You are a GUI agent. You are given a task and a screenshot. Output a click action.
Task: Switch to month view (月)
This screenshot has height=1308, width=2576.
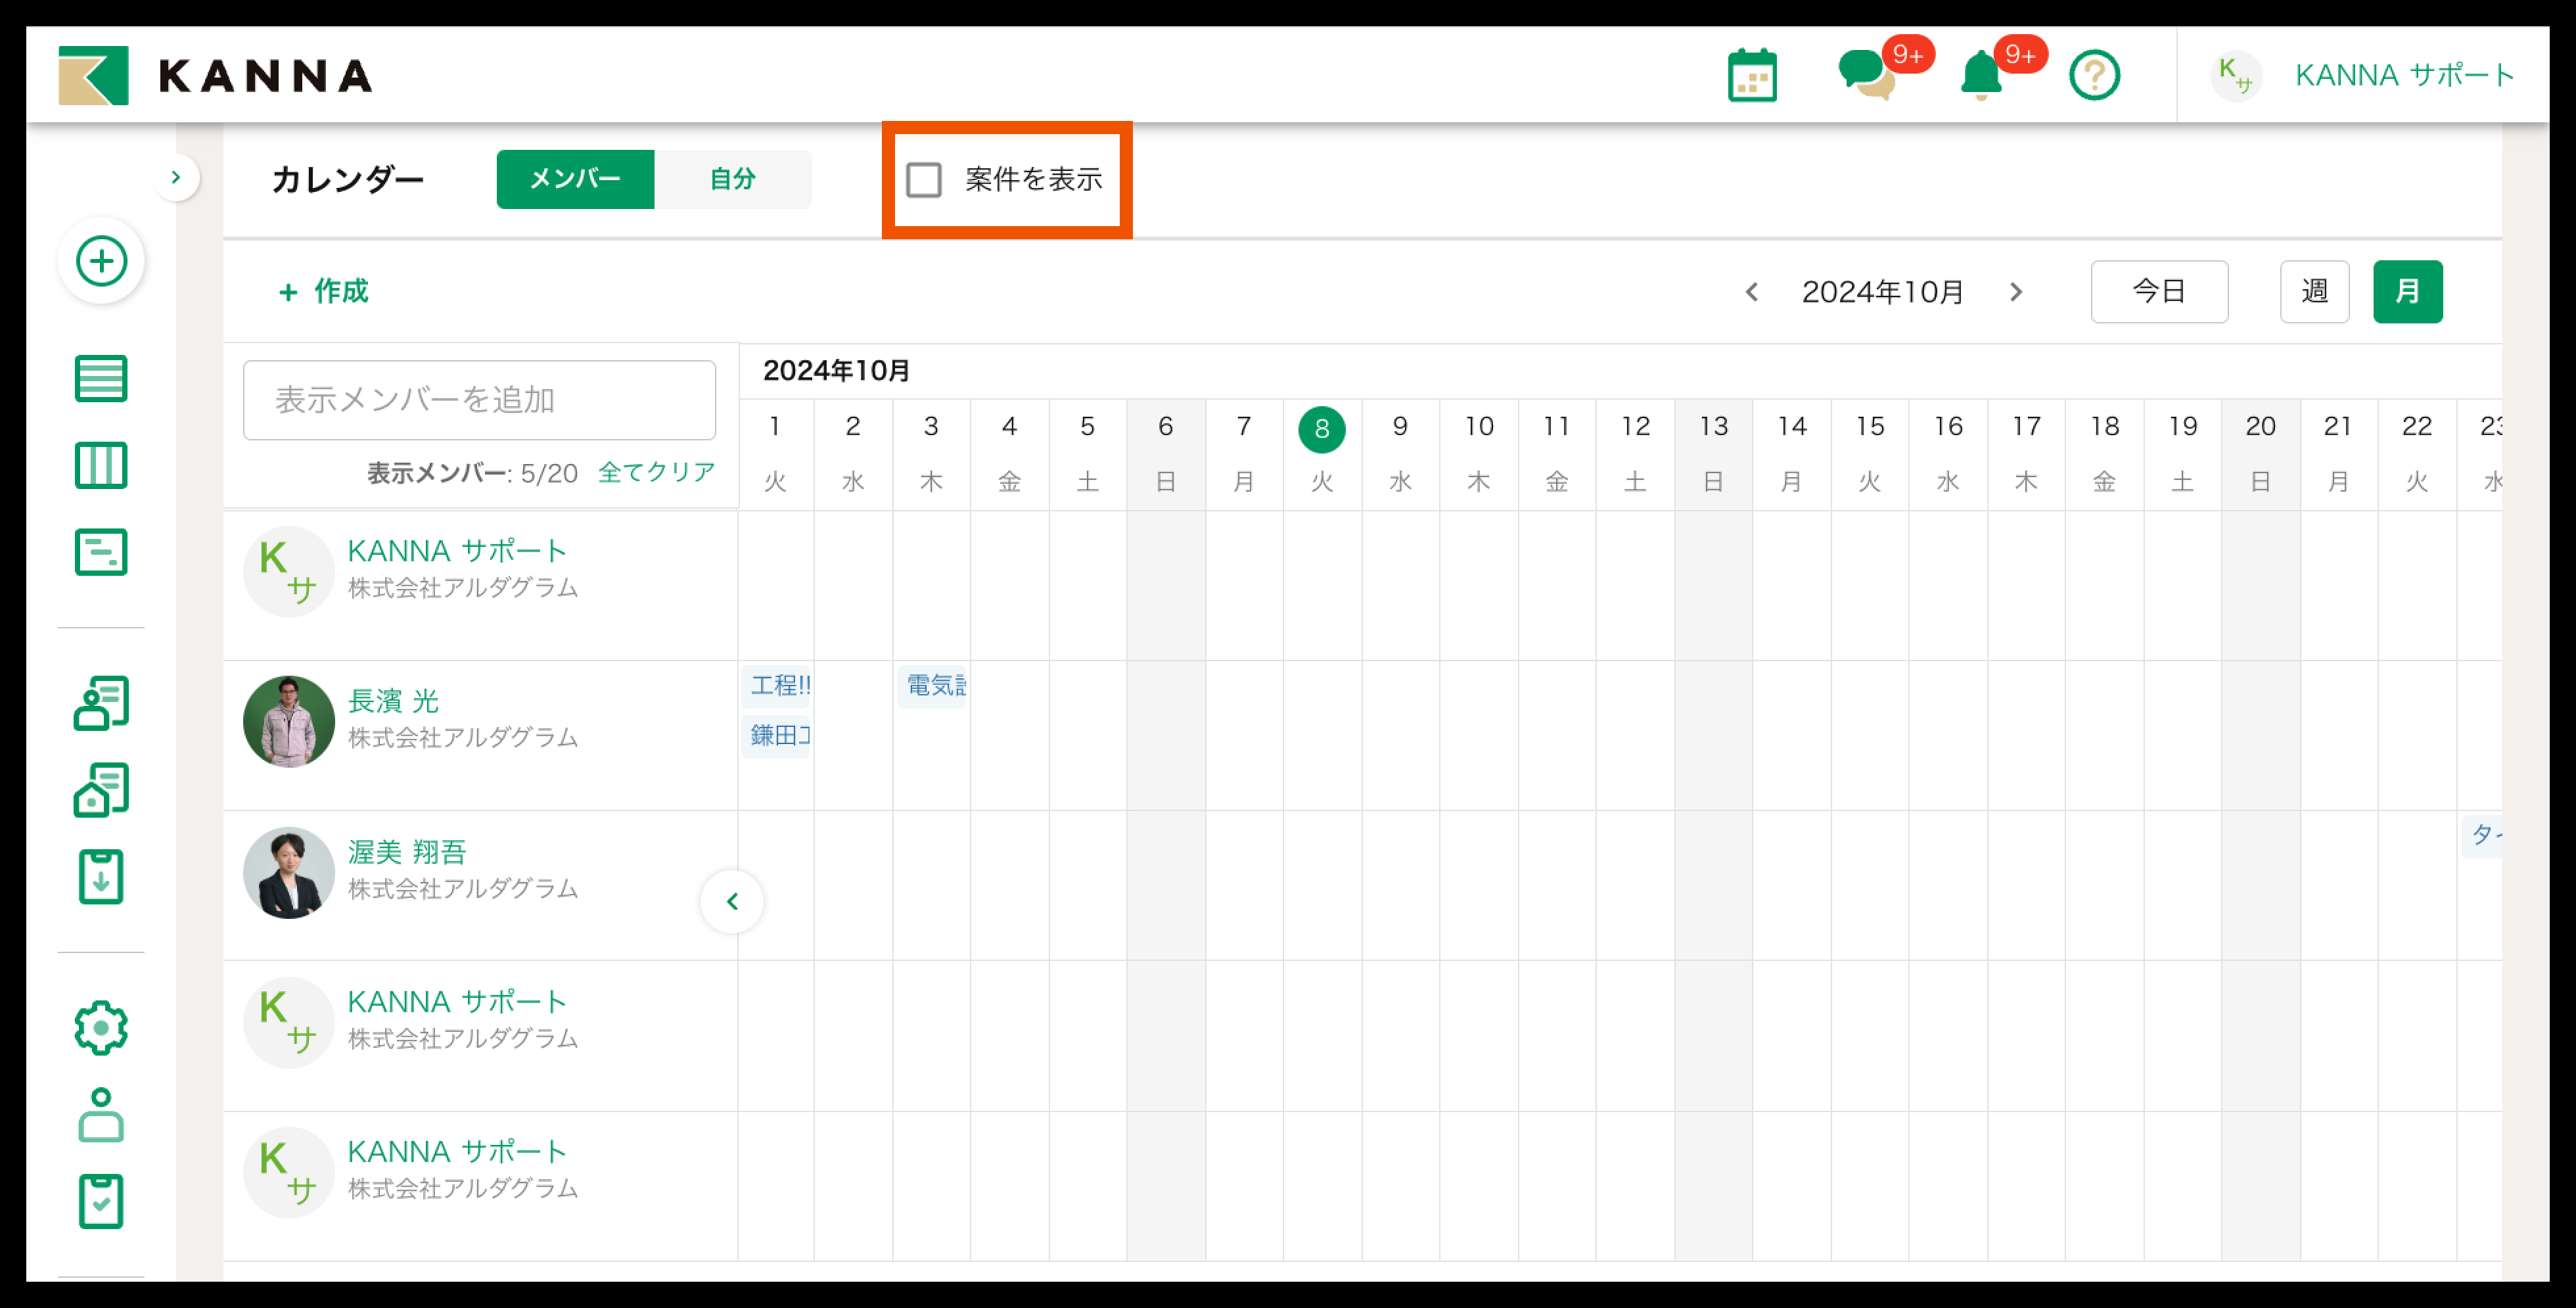[2407, 292]
